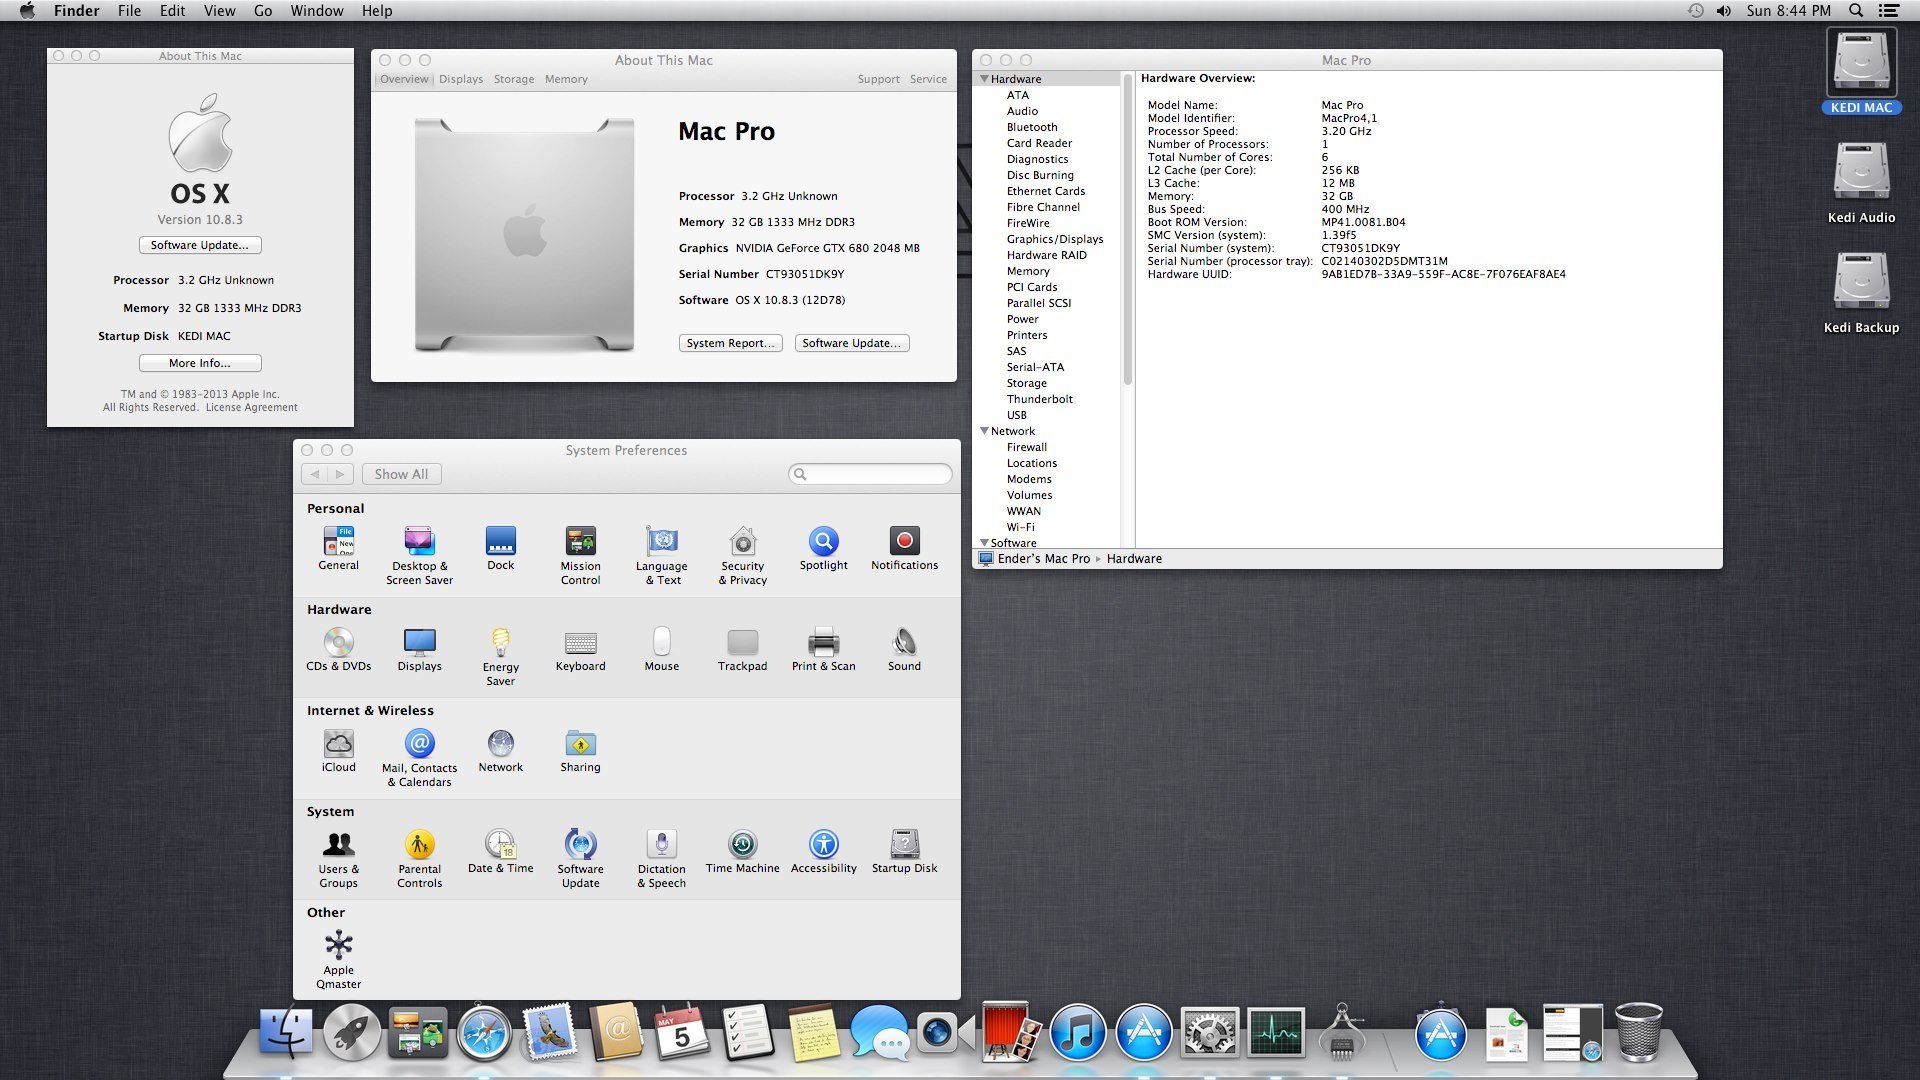Open Mission Control preferences
Image resolution: width=1920 pixels, height=1080 pixels.
[x=580, y=542]
